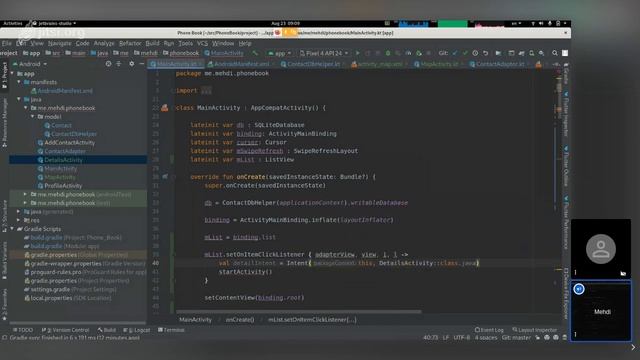
Task: Select ContactAdapter in project tree
Action: (x=65, y=151)
